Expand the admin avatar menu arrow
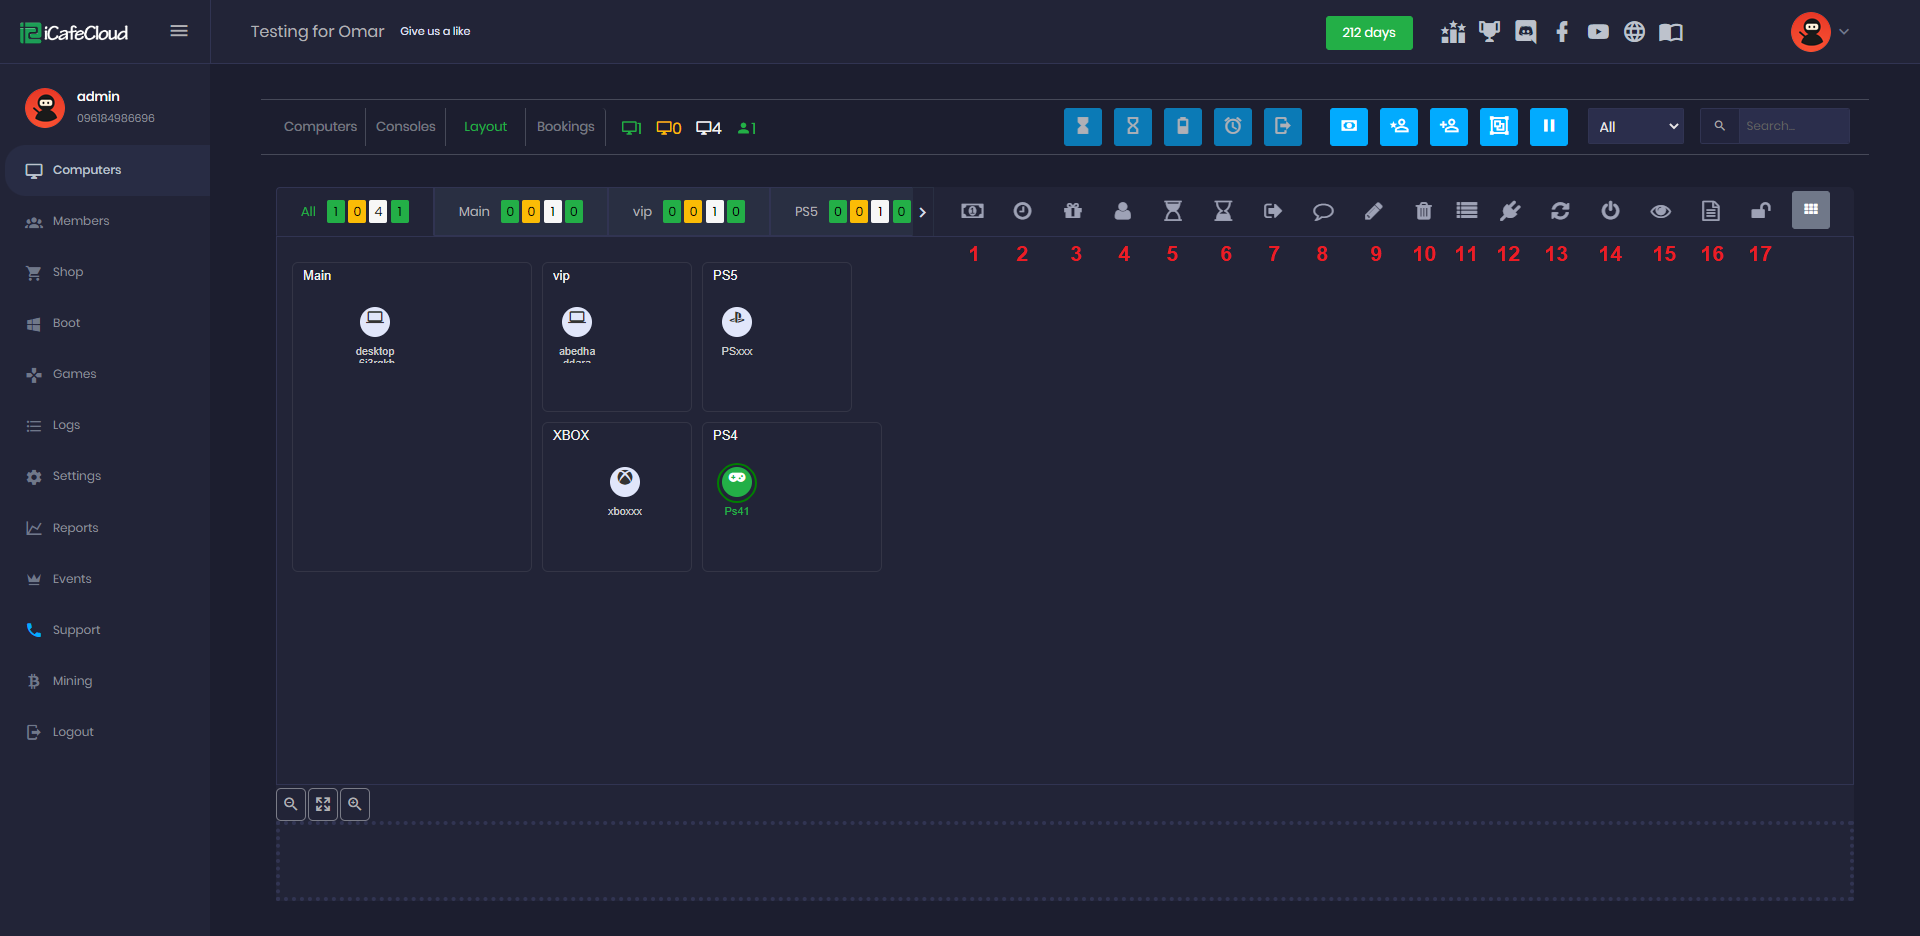1920x936 pixels. point(1844,32)
